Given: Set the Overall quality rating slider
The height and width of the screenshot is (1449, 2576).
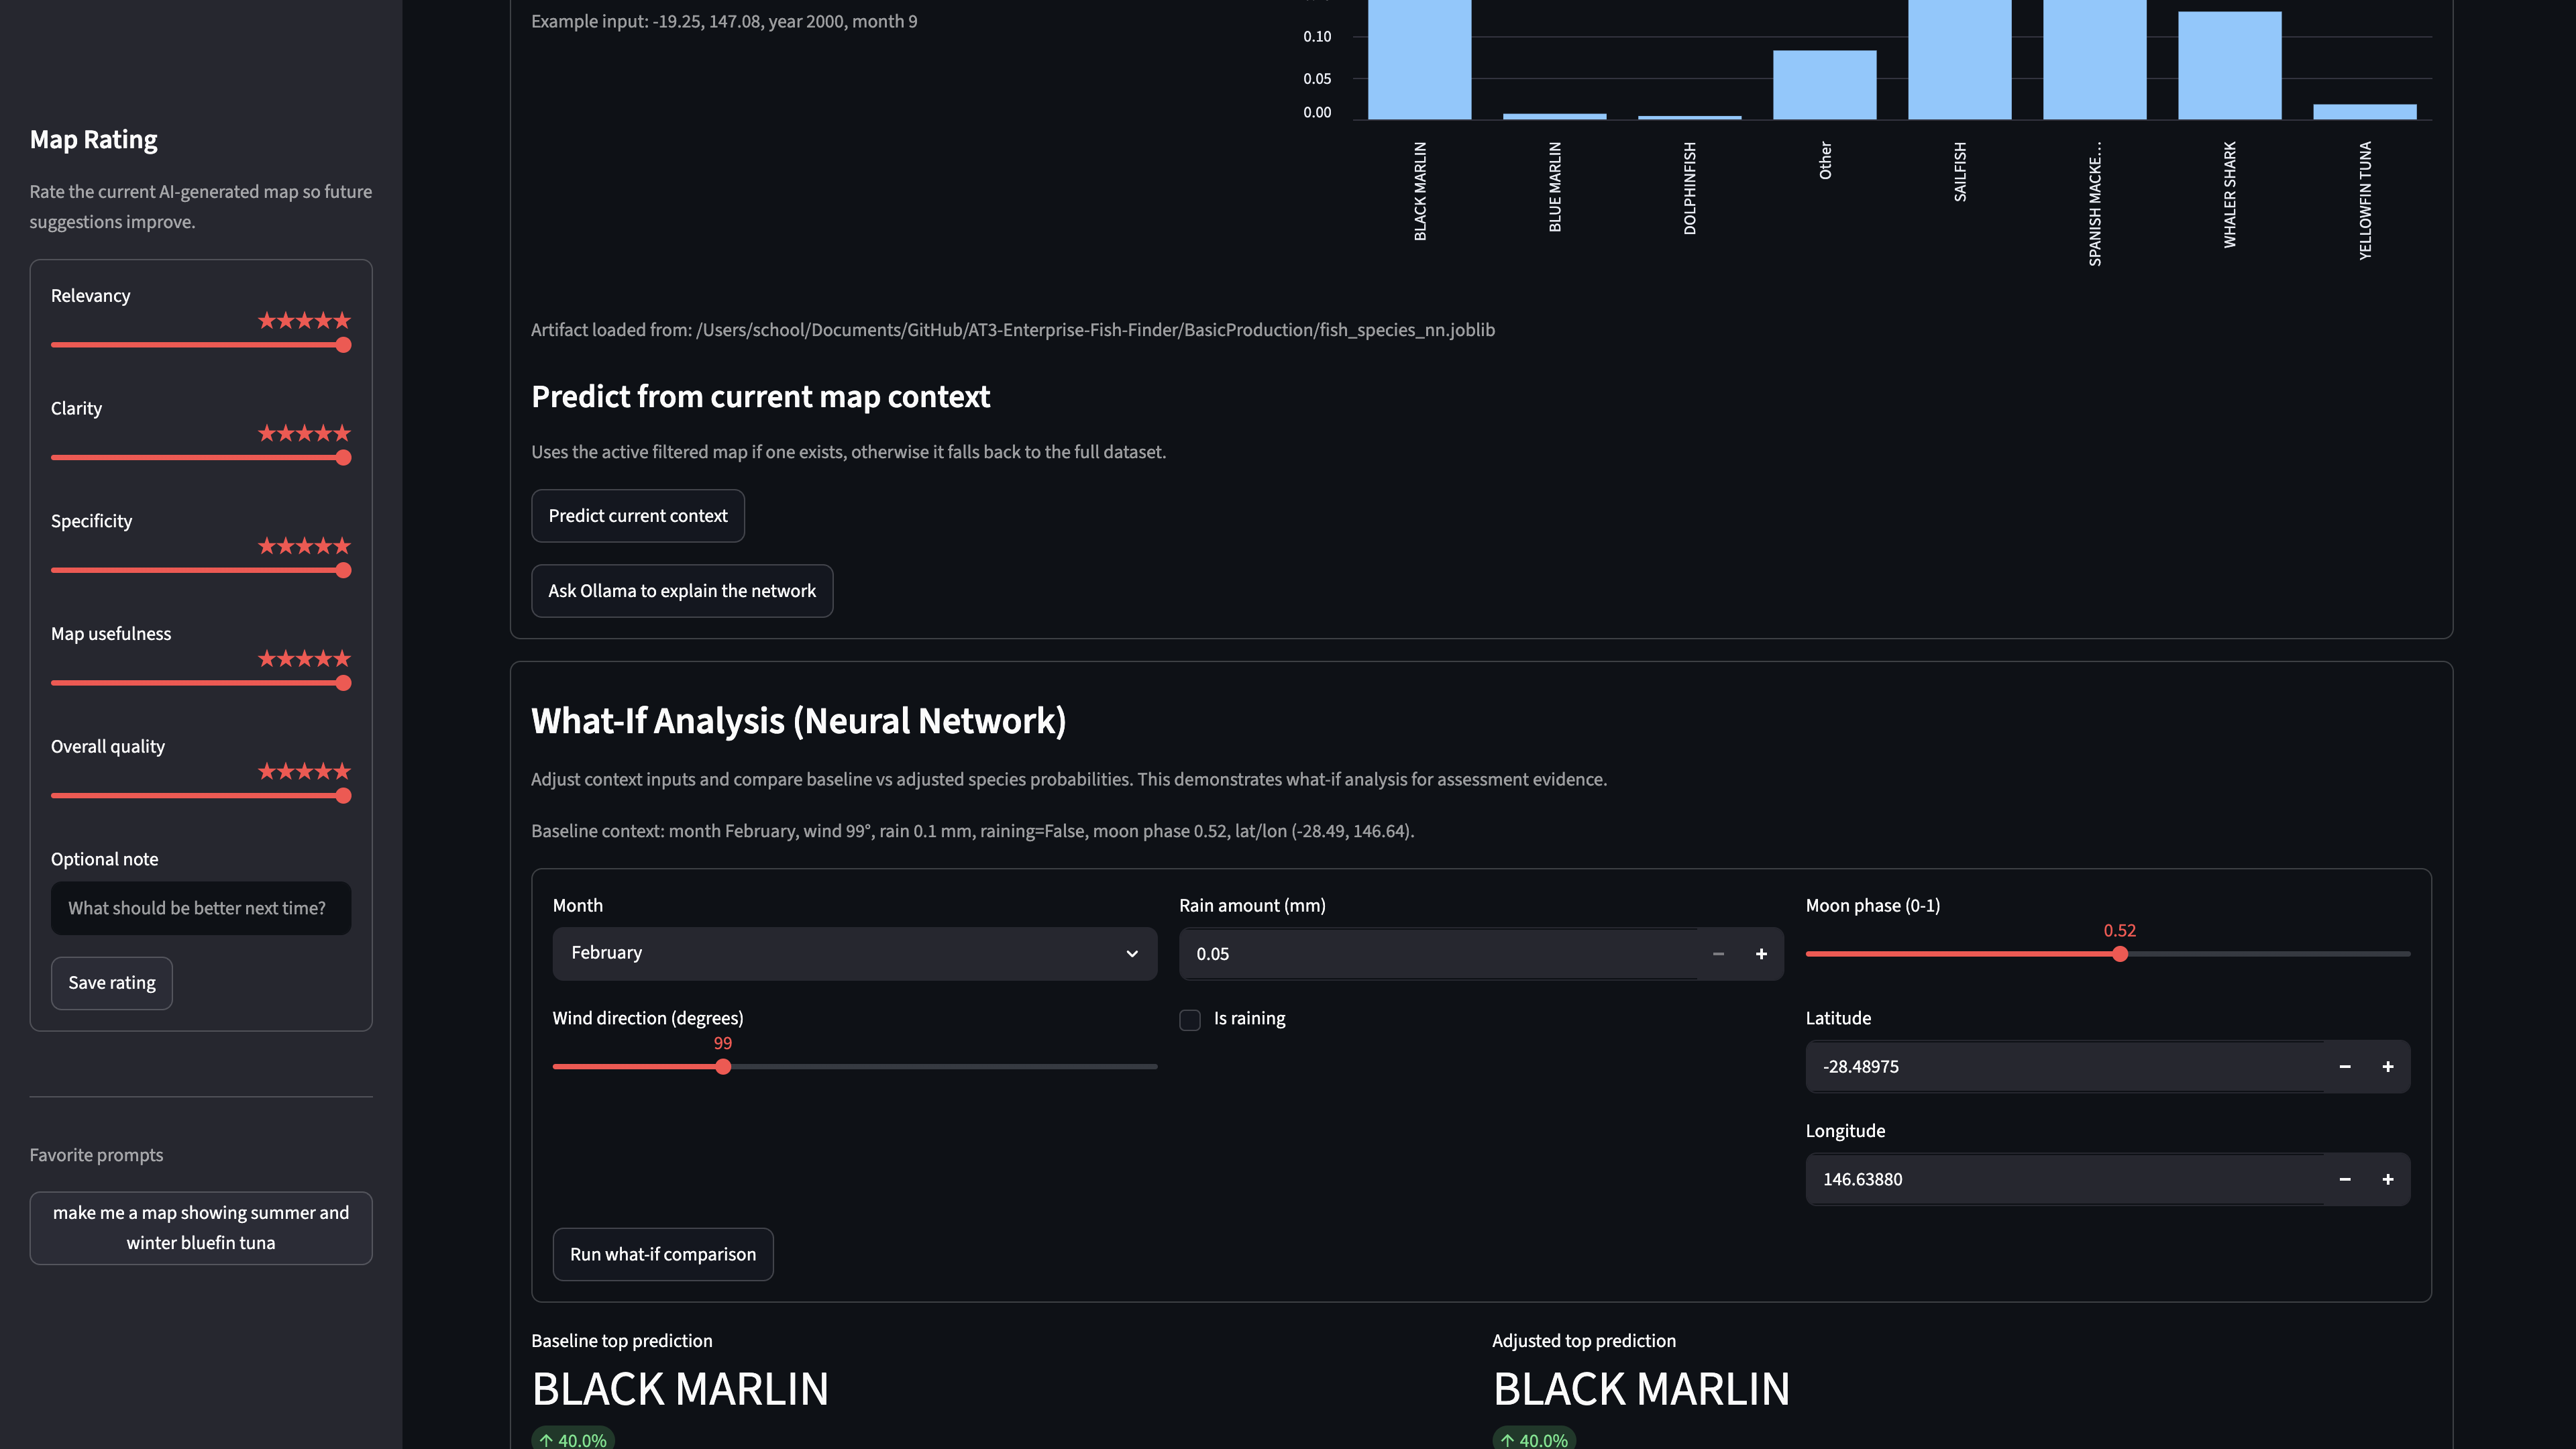Looking at the screenshot, I should pos(343,796).
